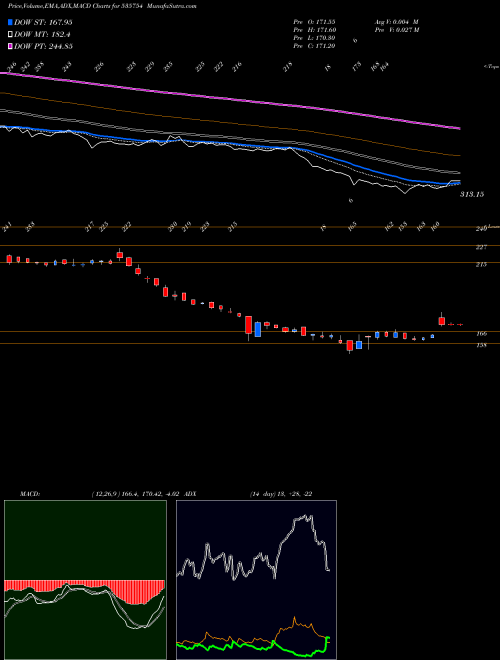Click the latest tall red candle at right
This screenshot has height=660, width=500.
click(441, 321)
